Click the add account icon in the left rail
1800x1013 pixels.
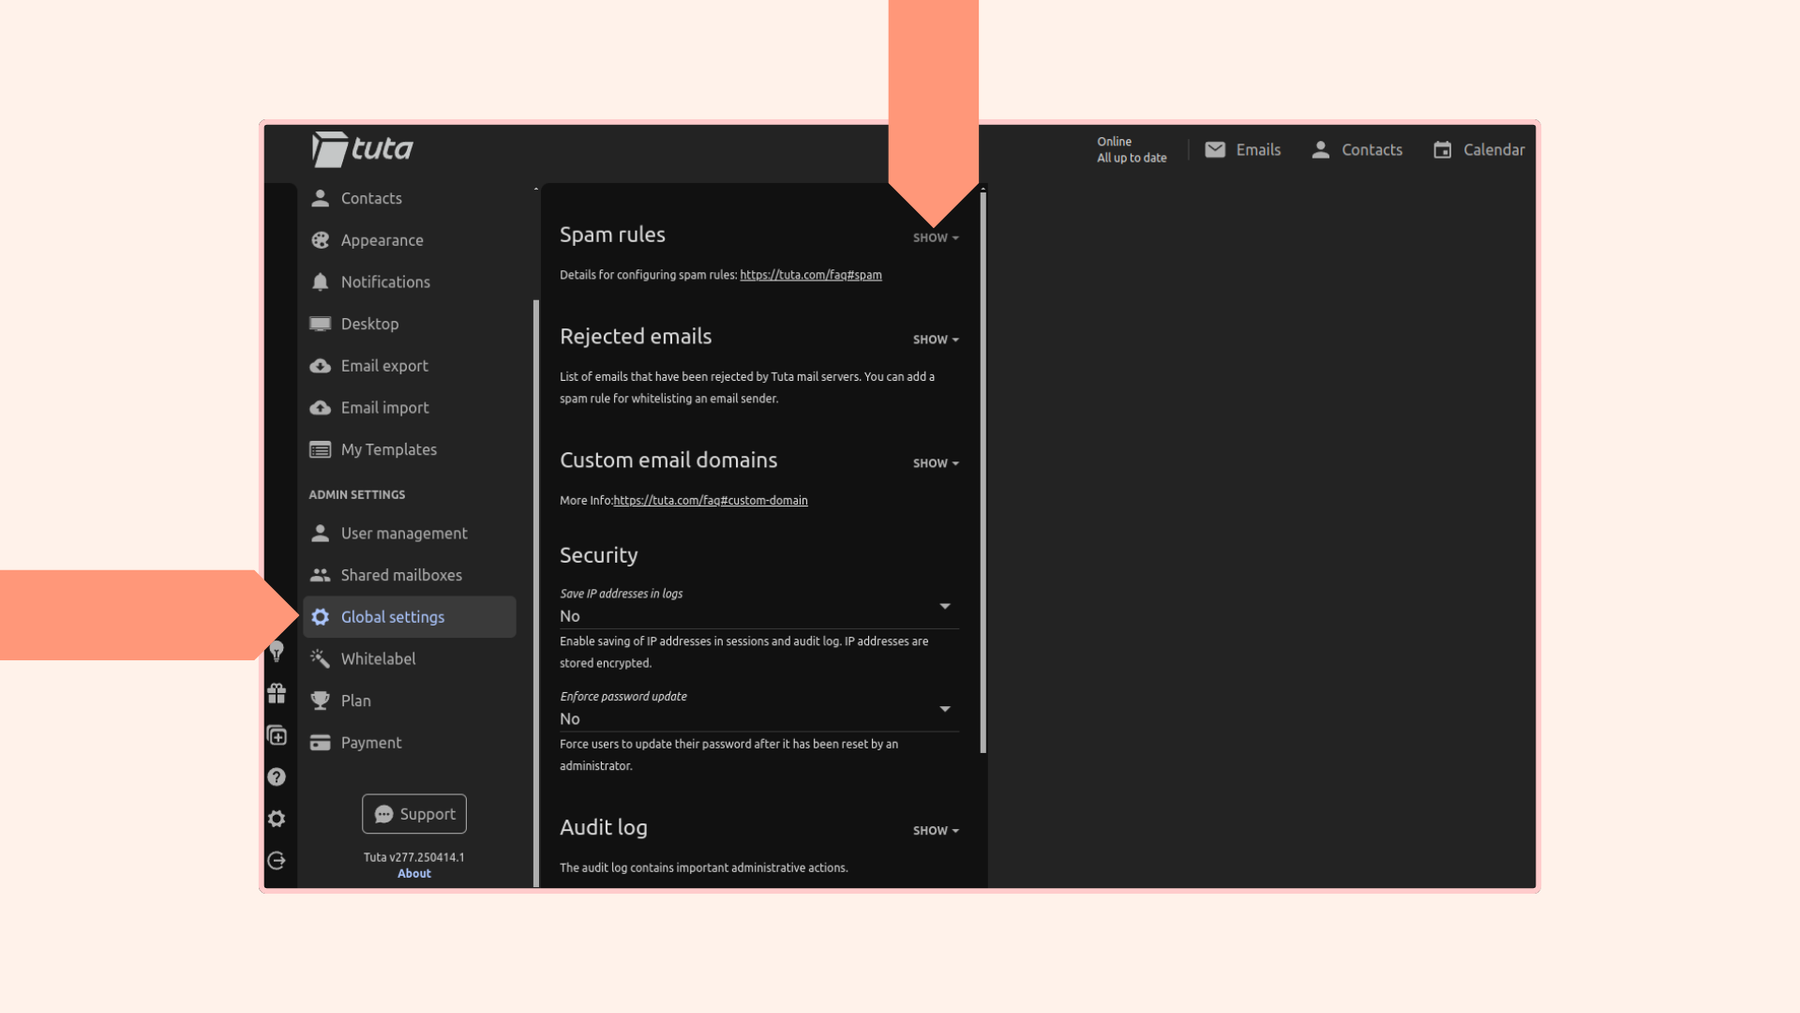277,736
